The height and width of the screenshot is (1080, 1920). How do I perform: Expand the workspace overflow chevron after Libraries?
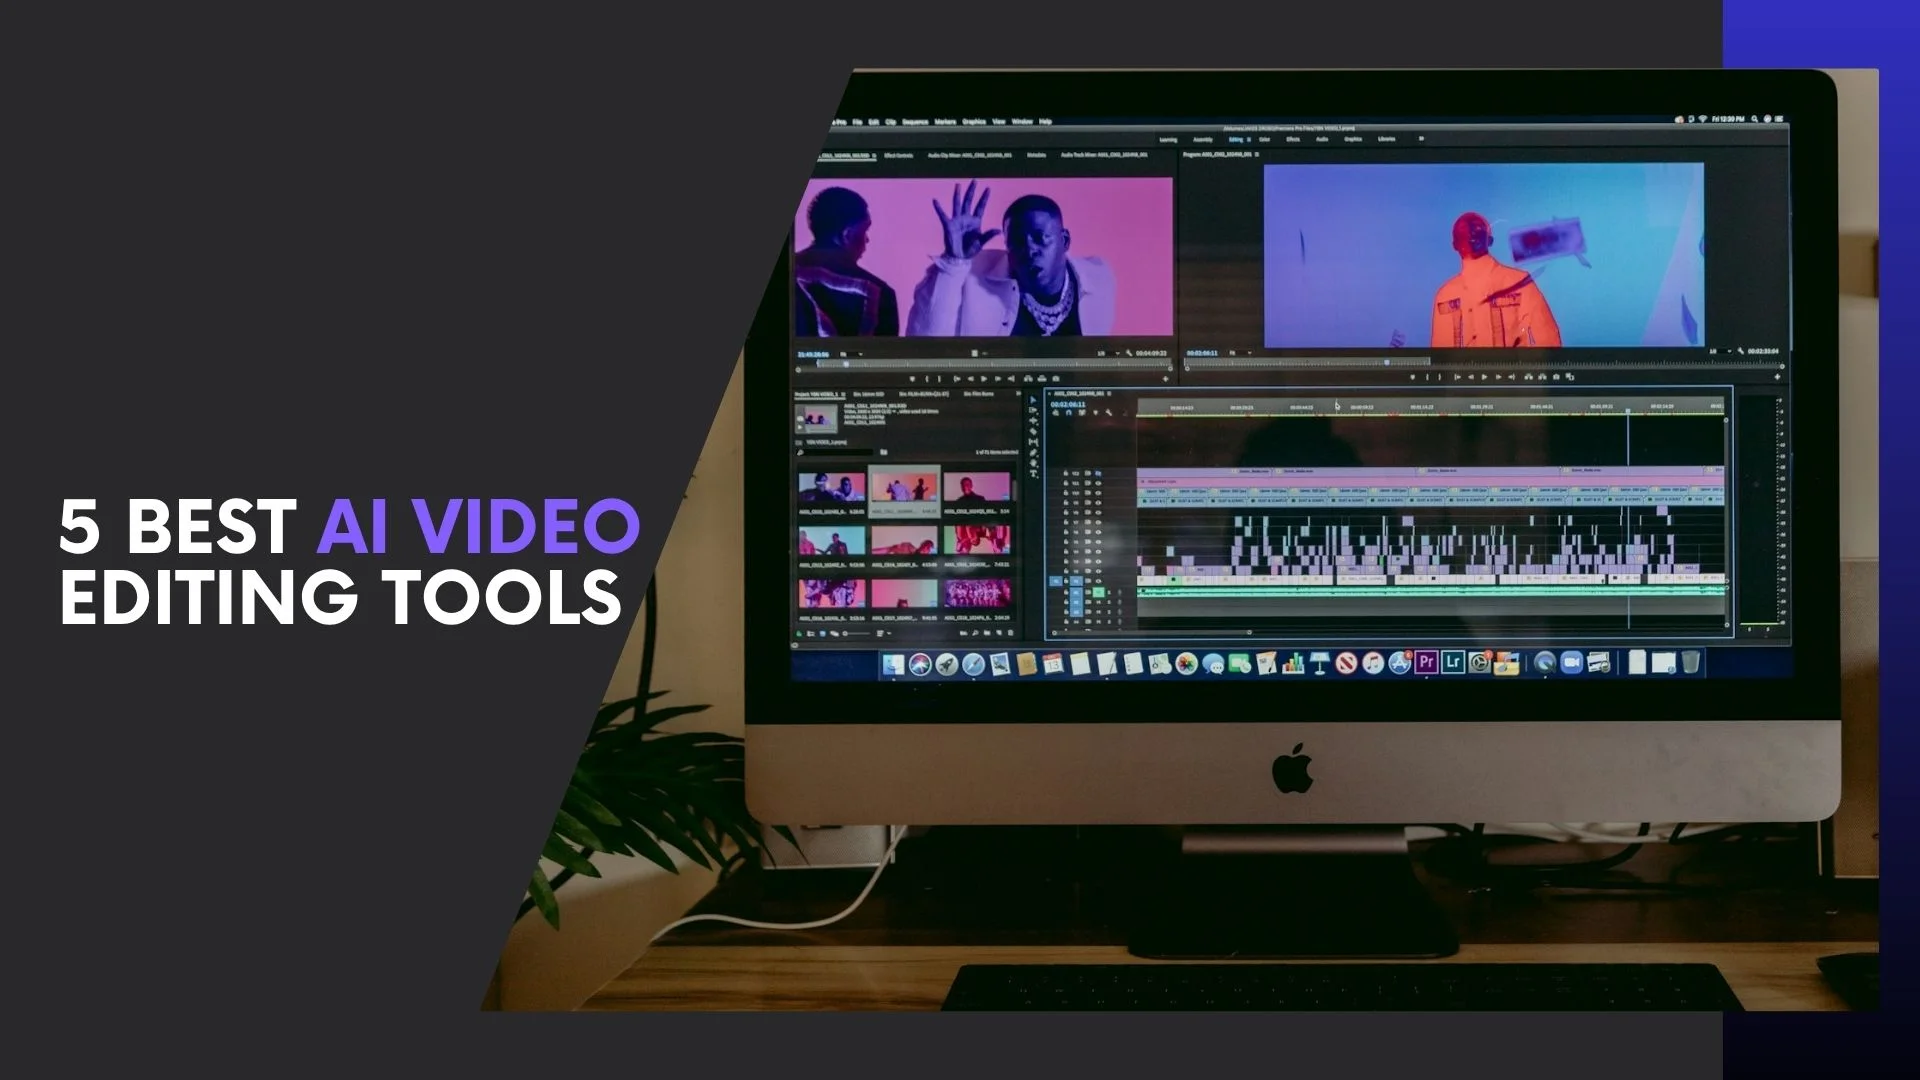1421,139
